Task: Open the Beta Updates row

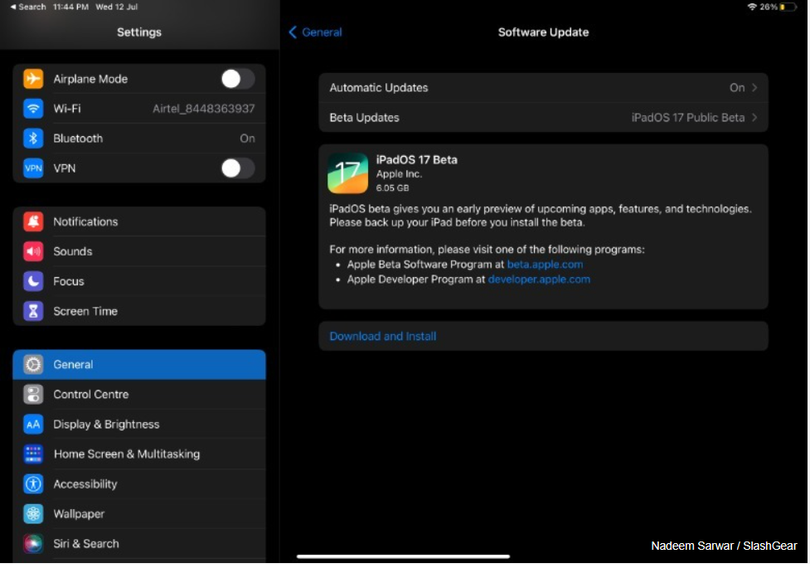Action: (x=543, y=118)
